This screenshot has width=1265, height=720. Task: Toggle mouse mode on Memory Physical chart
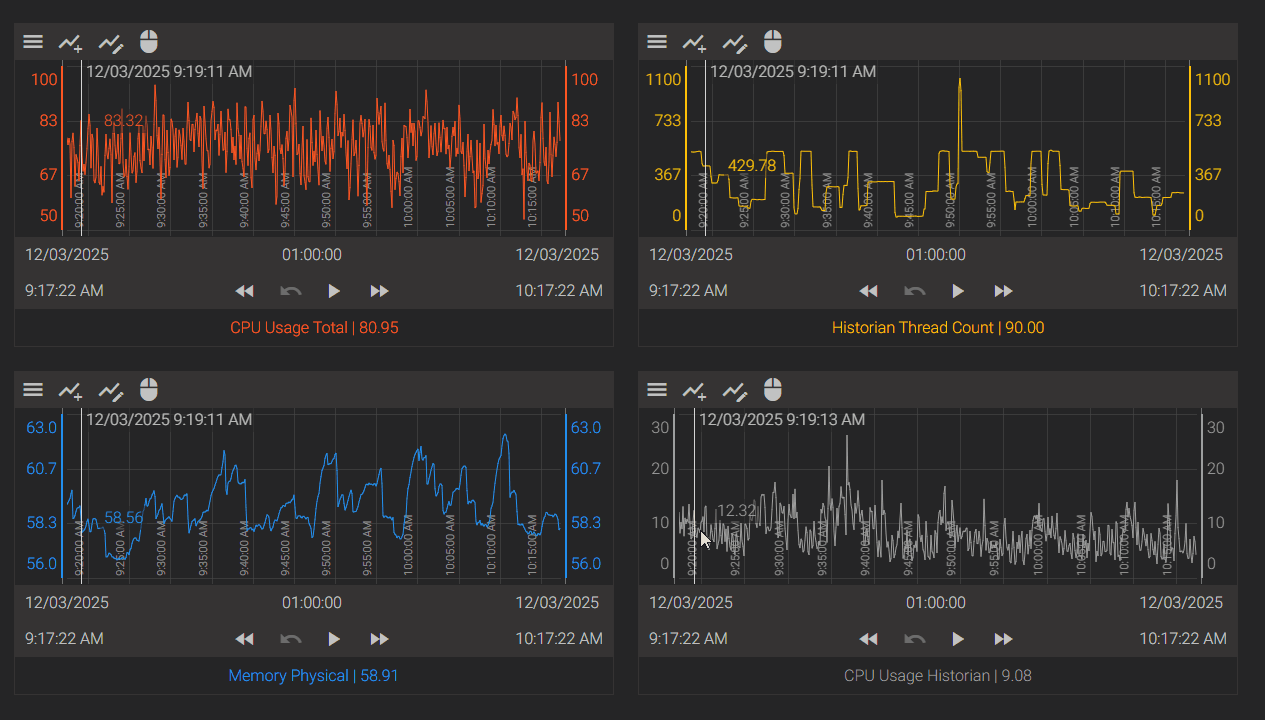coord(149,390)
